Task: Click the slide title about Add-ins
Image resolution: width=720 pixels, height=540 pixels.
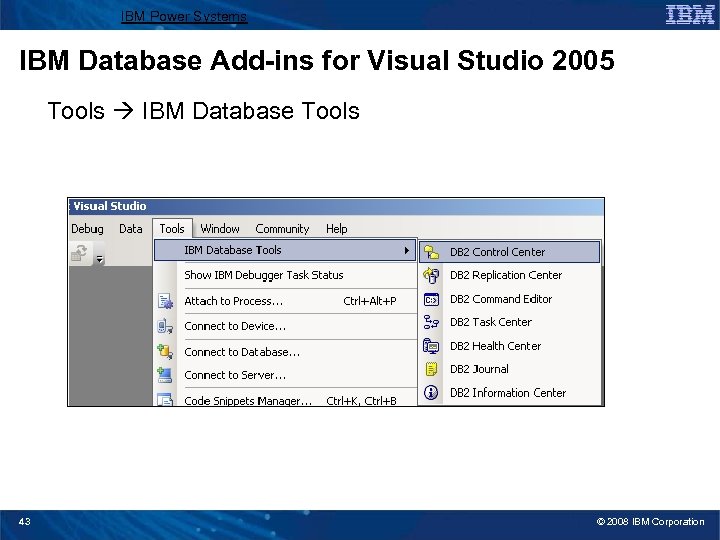Action: click(x=317, y=61)
